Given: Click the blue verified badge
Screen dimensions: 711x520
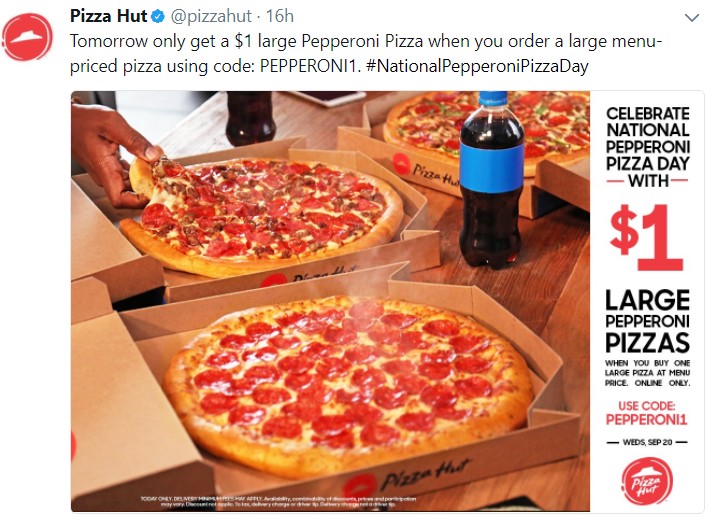Looking at the screenshot, I should click(x=157, y=17).
